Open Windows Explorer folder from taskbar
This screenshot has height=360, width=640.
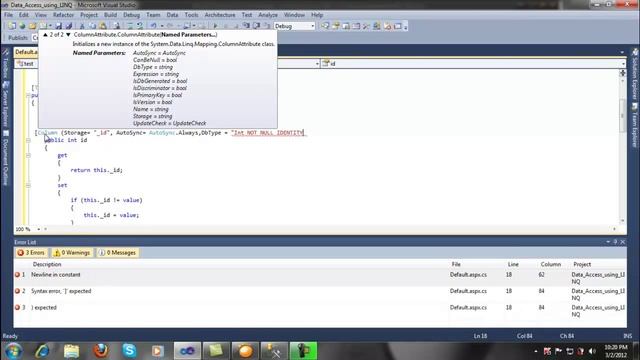71,351
